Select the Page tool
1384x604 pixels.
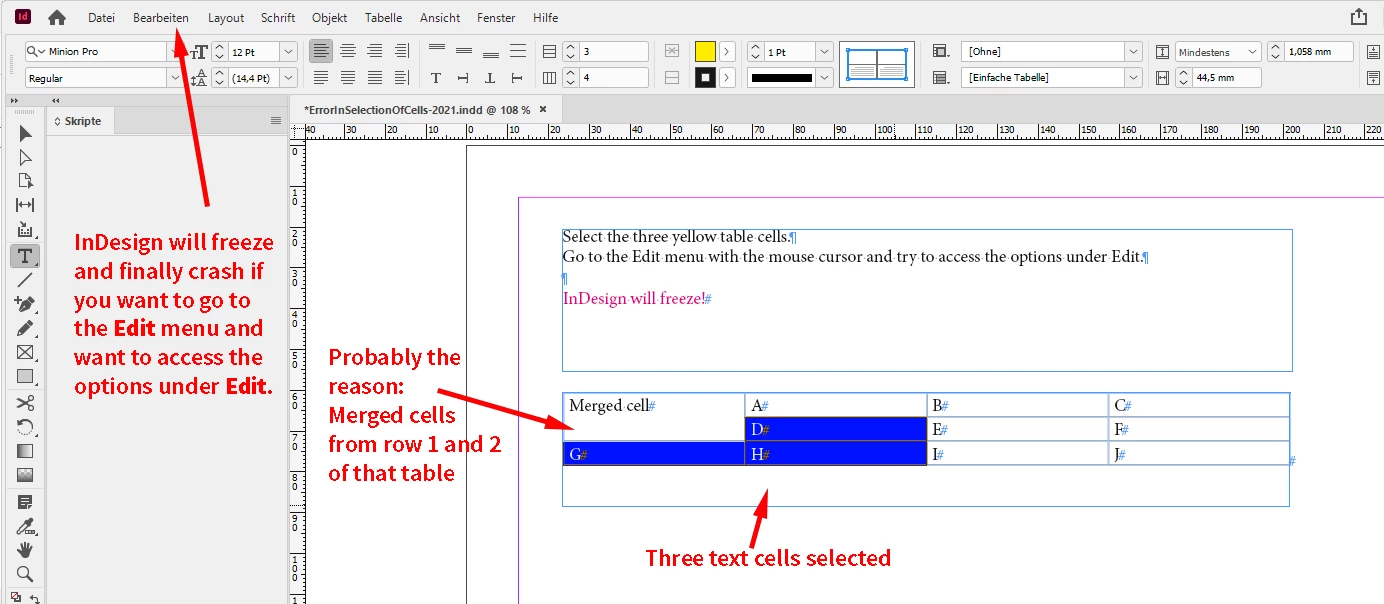[x=25, y=181]
